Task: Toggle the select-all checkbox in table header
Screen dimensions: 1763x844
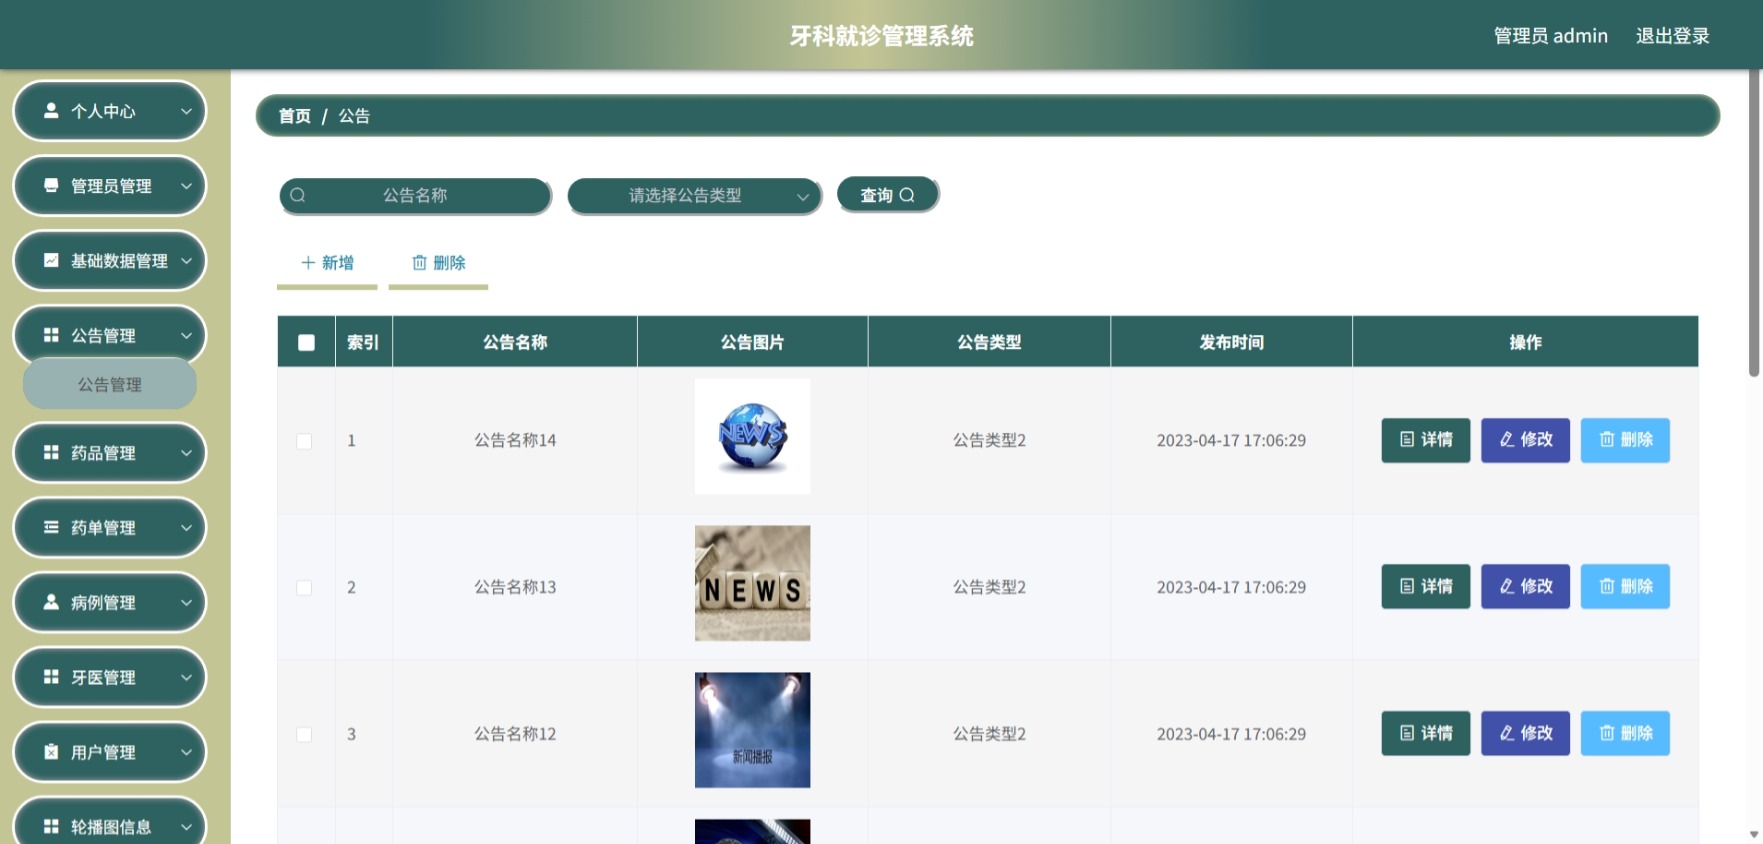Action: click(306, 343)
